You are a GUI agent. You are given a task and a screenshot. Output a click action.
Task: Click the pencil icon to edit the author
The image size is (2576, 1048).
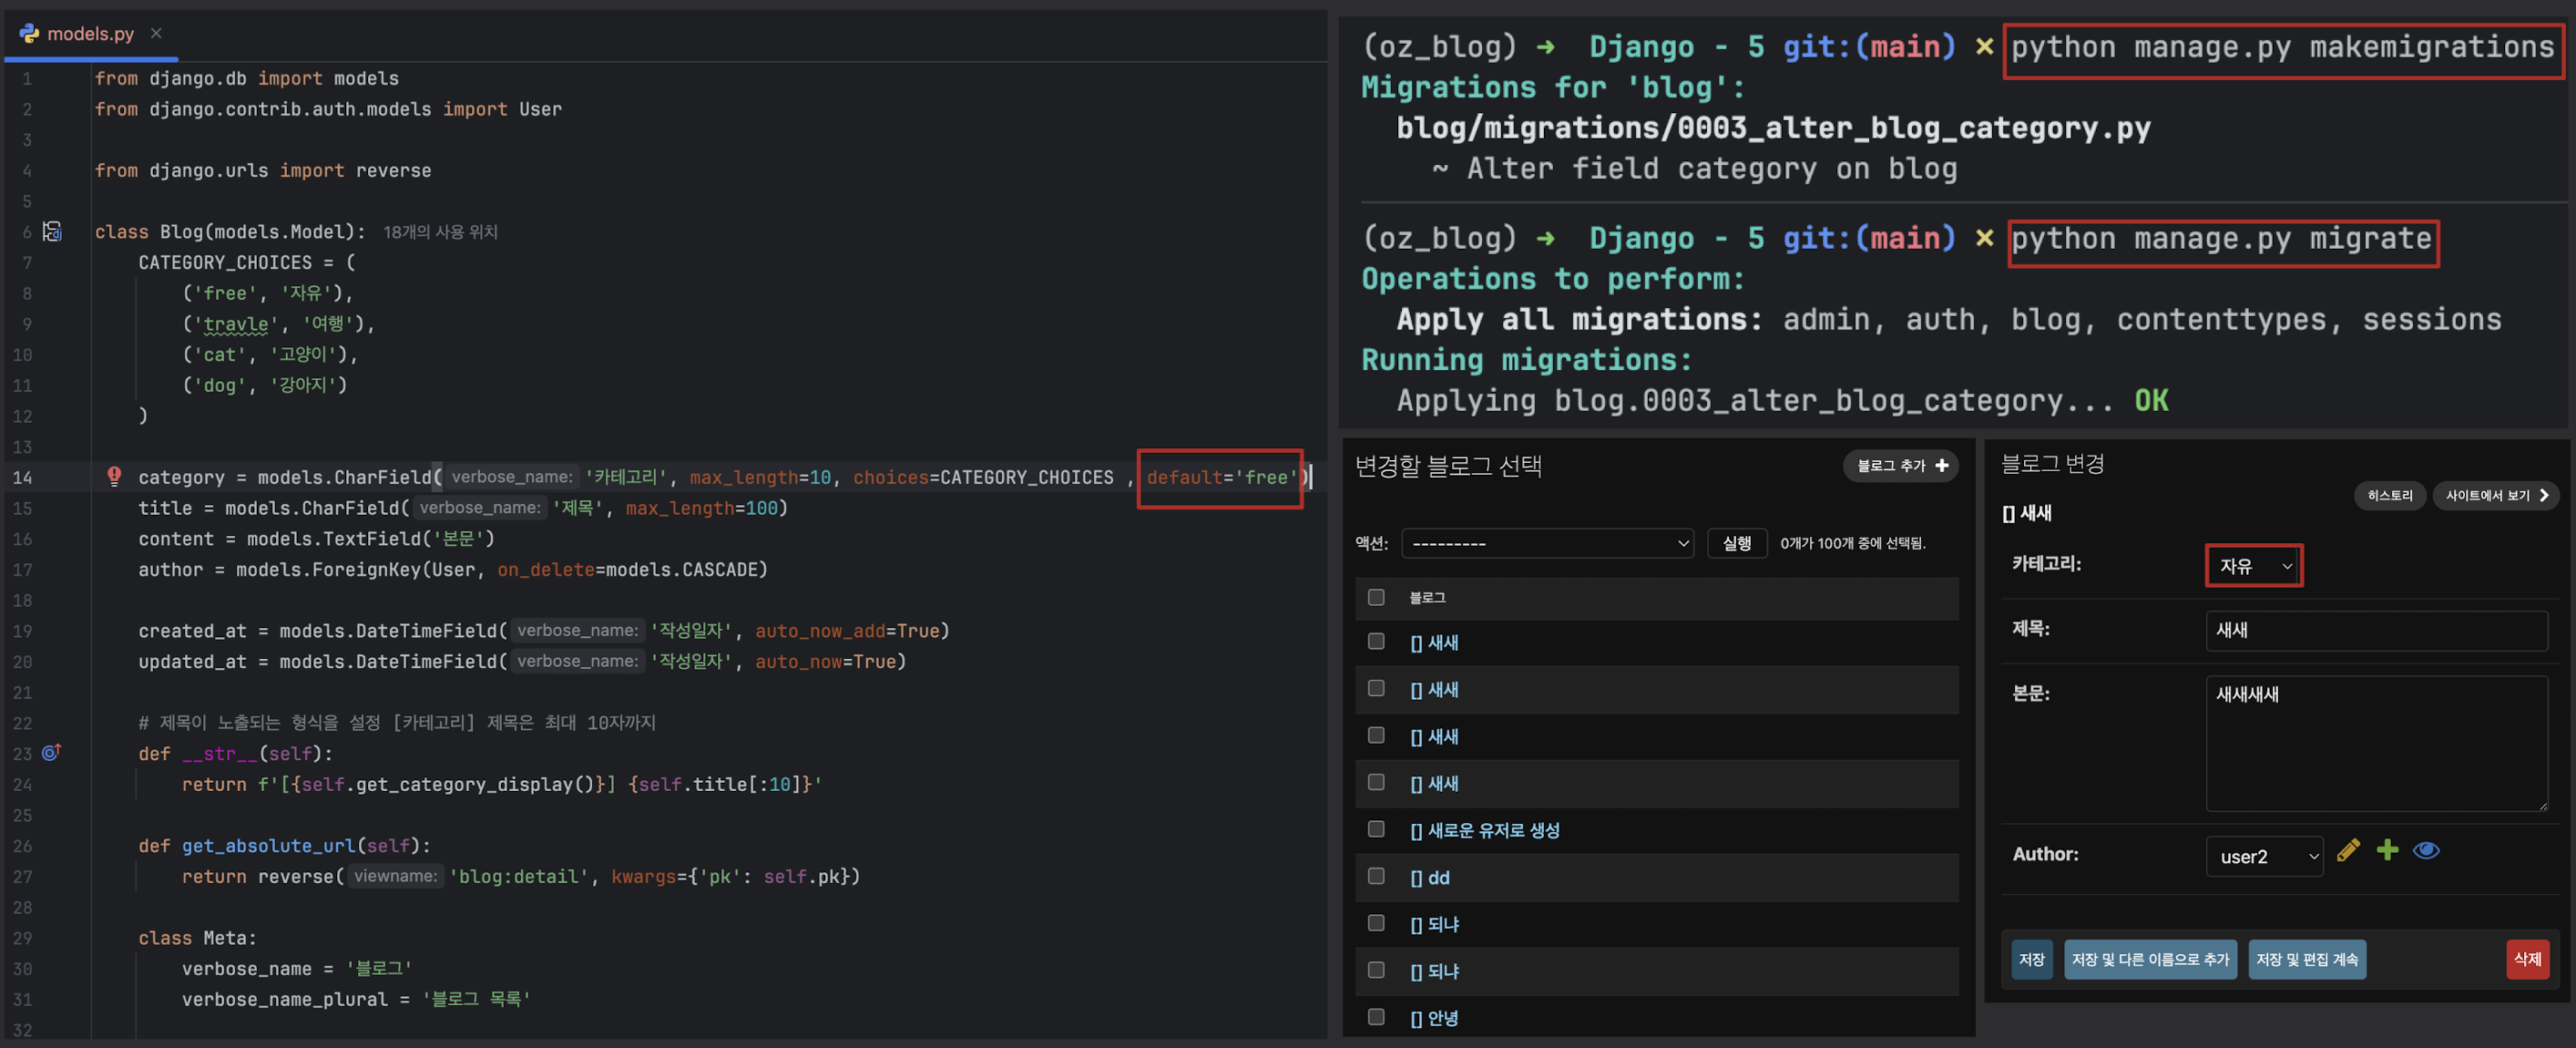point(2348,851)
